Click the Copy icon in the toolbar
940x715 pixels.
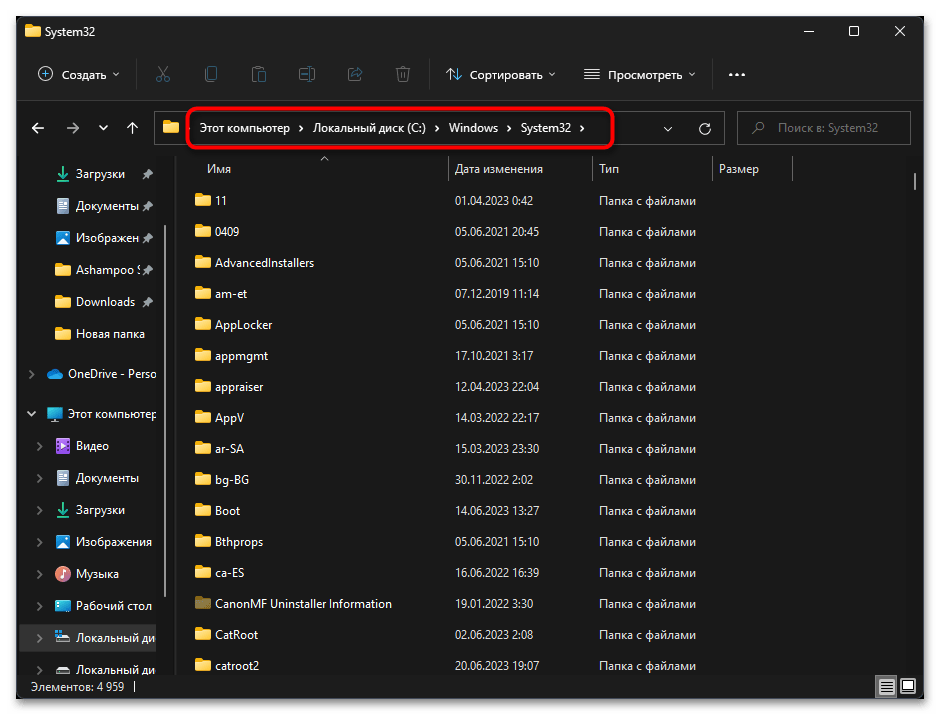(211, 74)
